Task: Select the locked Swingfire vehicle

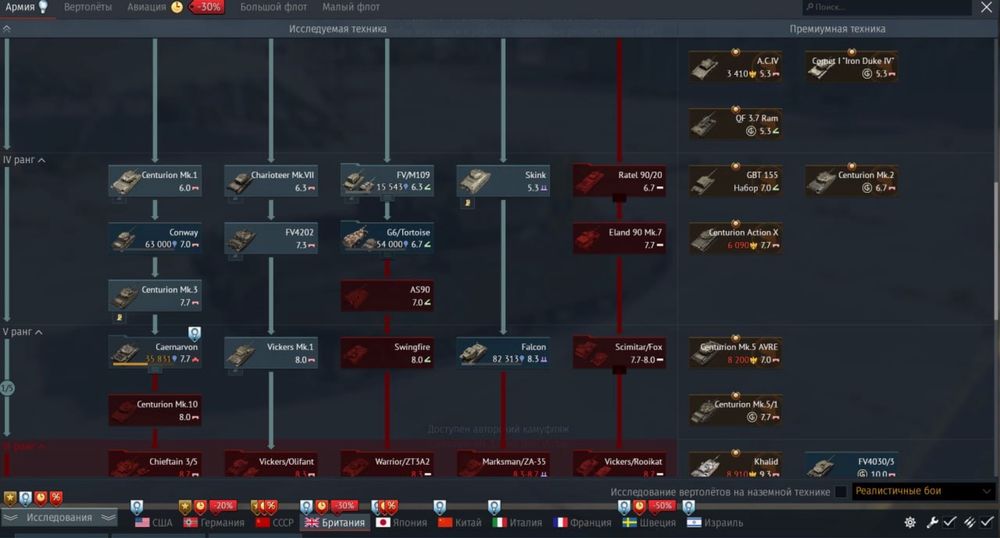Action: click(x=387, y=353)
